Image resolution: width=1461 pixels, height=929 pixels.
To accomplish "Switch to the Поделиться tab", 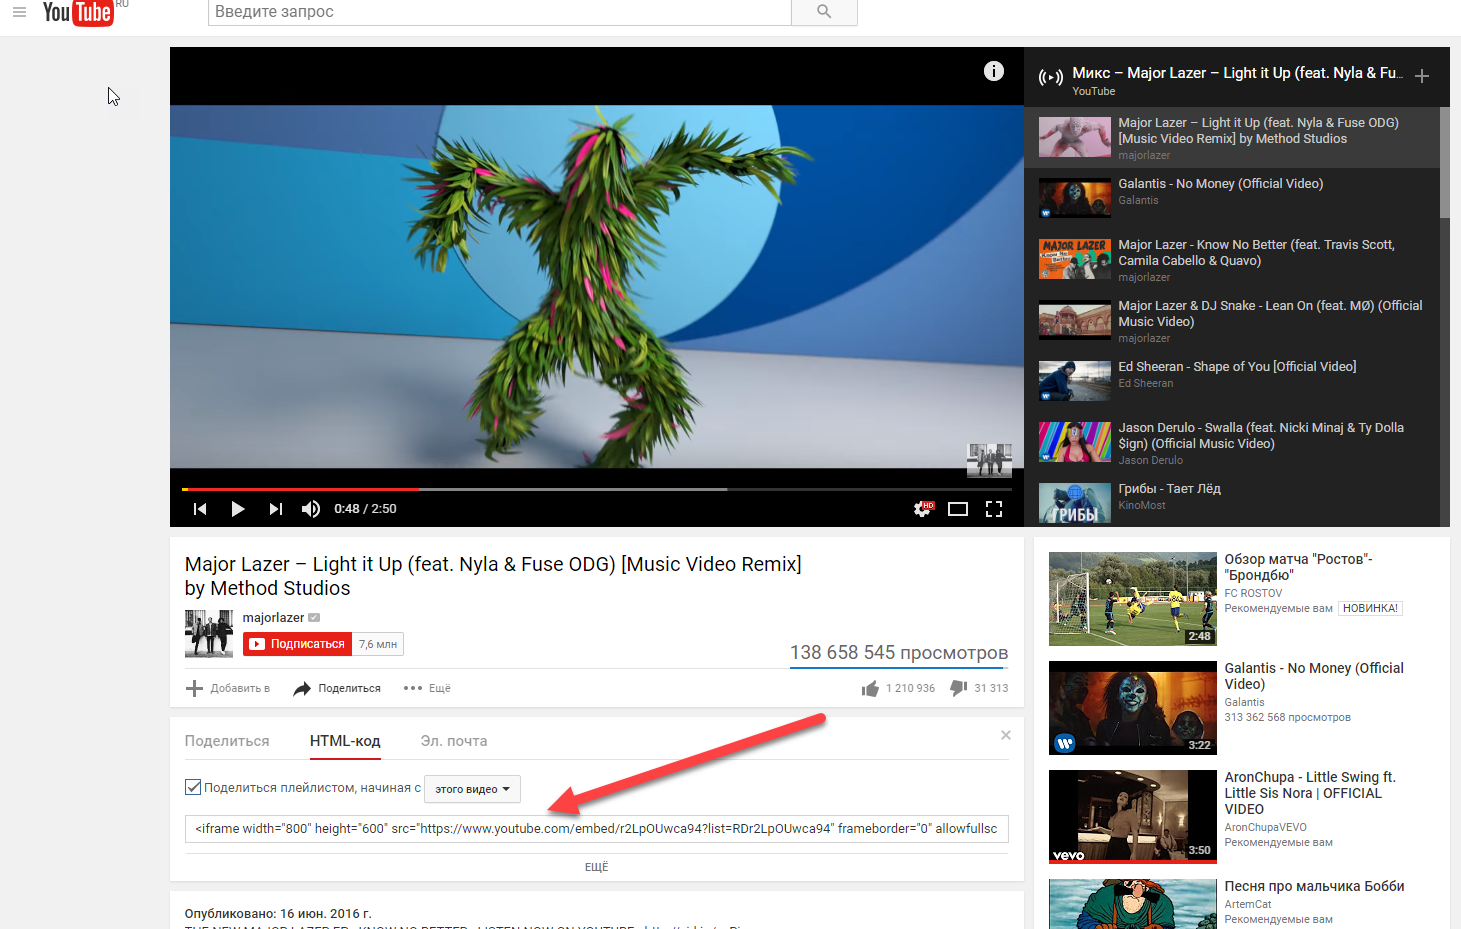I will coord(227,741).
